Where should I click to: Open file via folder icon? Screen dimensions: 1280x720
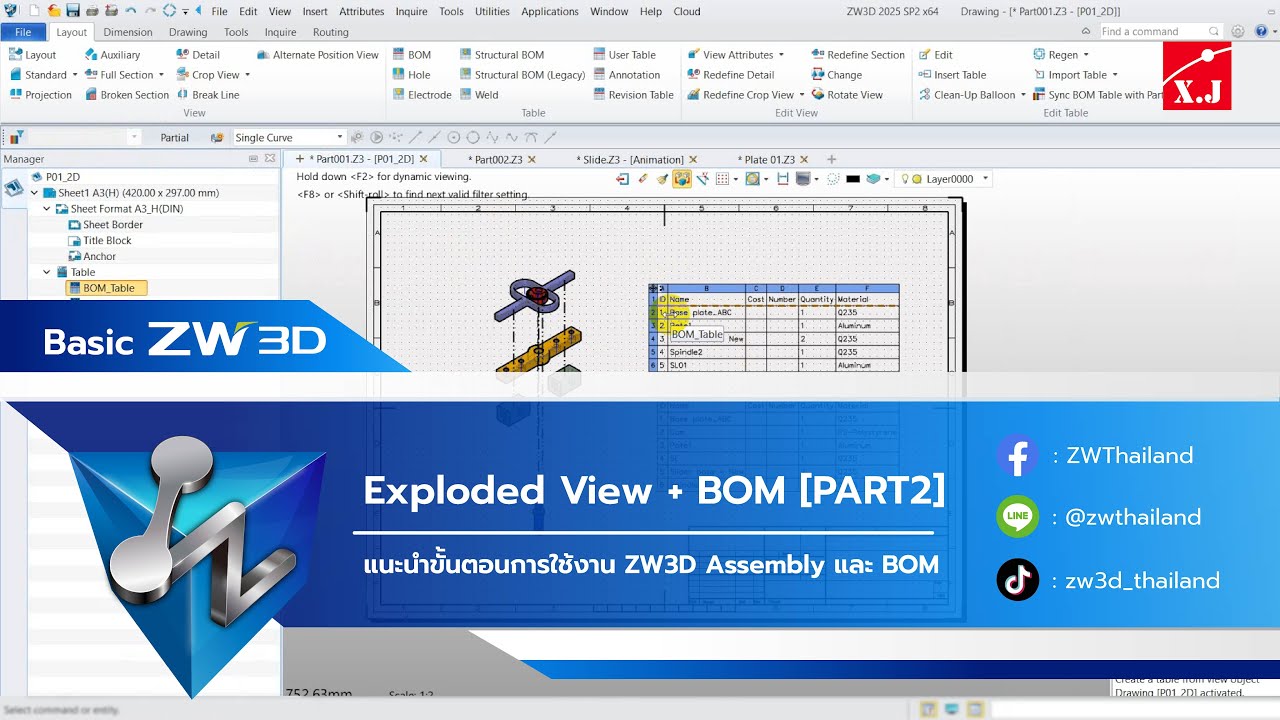[x=55, y=11]
